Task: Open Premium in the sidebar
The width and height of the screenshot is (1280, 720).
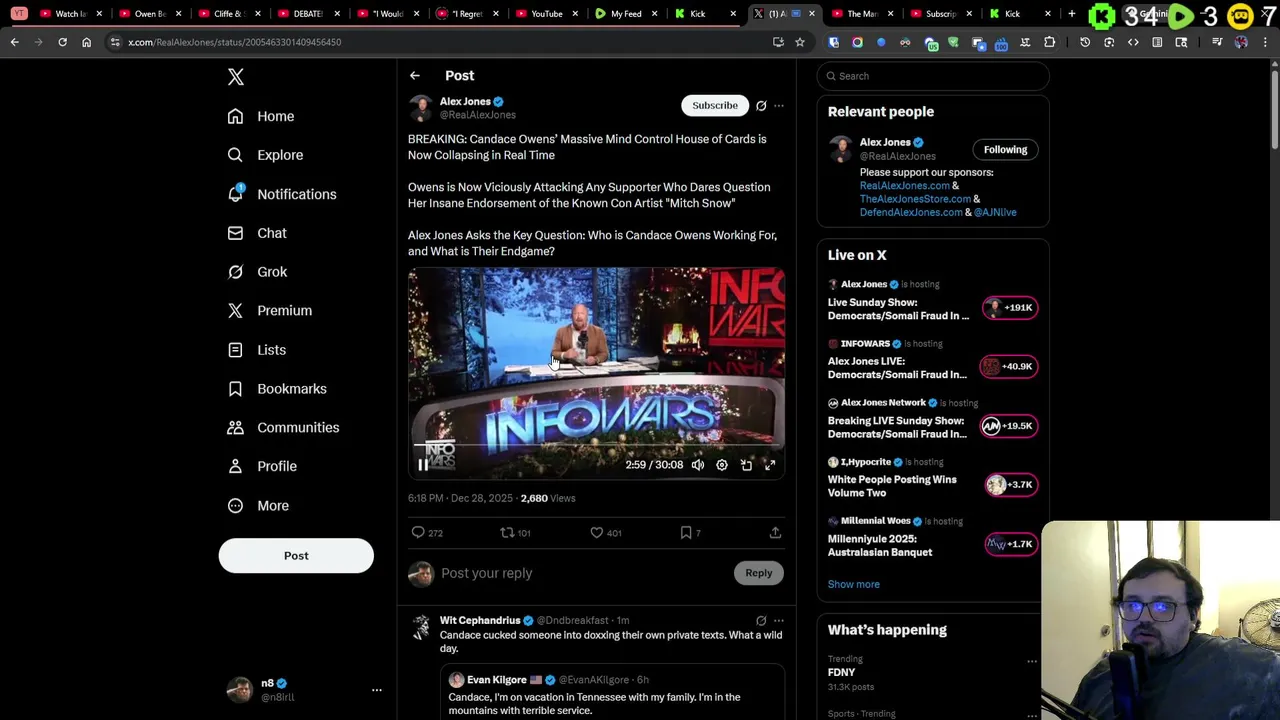Action: pyautogui.click(x=270, y=311)
